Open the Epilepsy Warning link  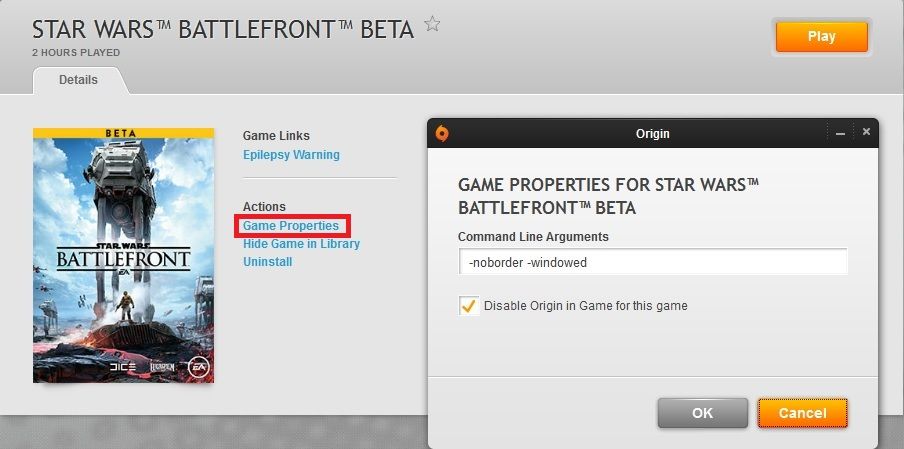[291, 155]
